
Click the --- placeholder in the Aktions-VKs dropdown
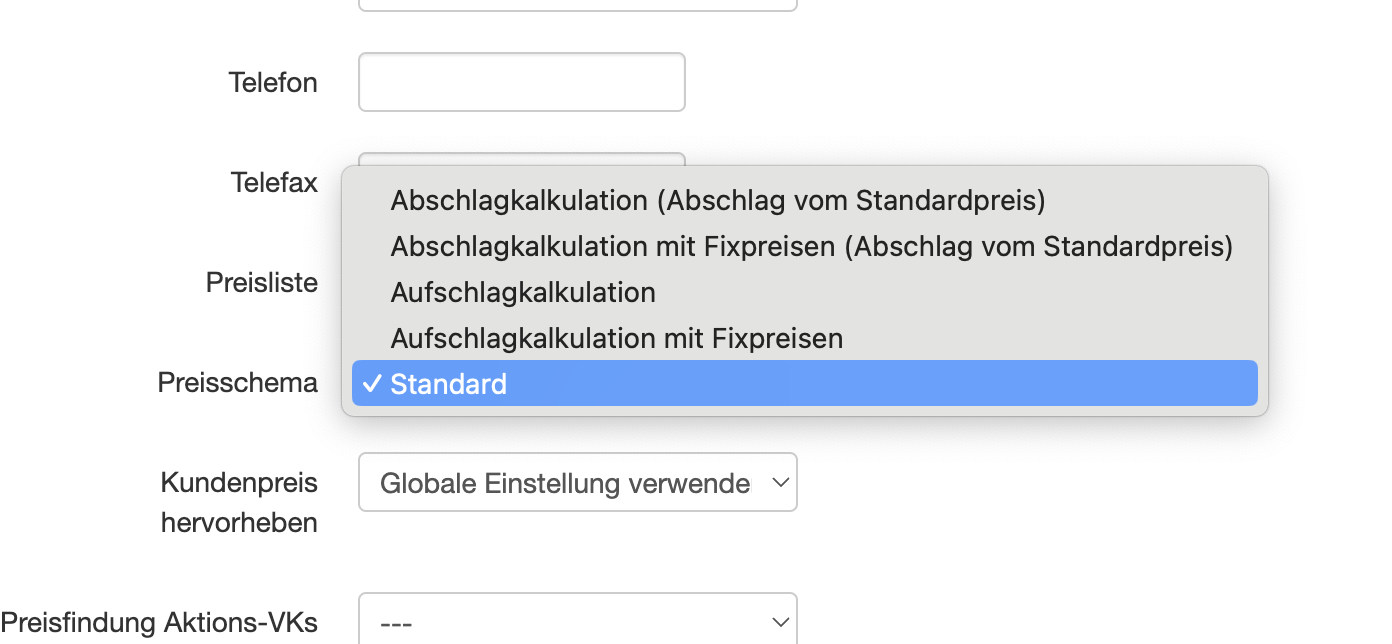396,621
